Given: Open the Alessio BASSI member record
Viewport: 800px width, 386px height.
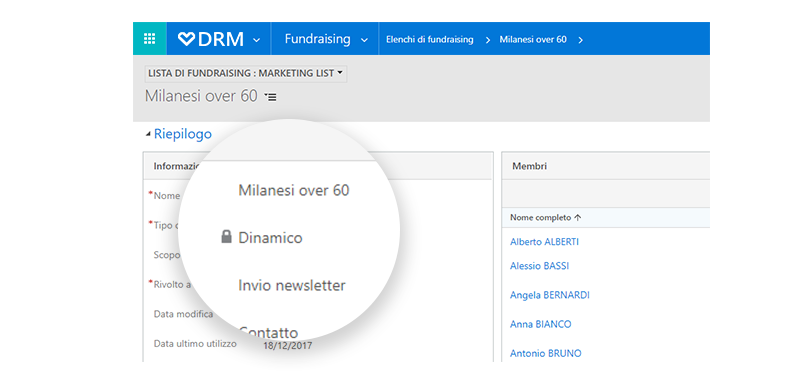Looking at the screenshot, I should [x=539, y=266].
